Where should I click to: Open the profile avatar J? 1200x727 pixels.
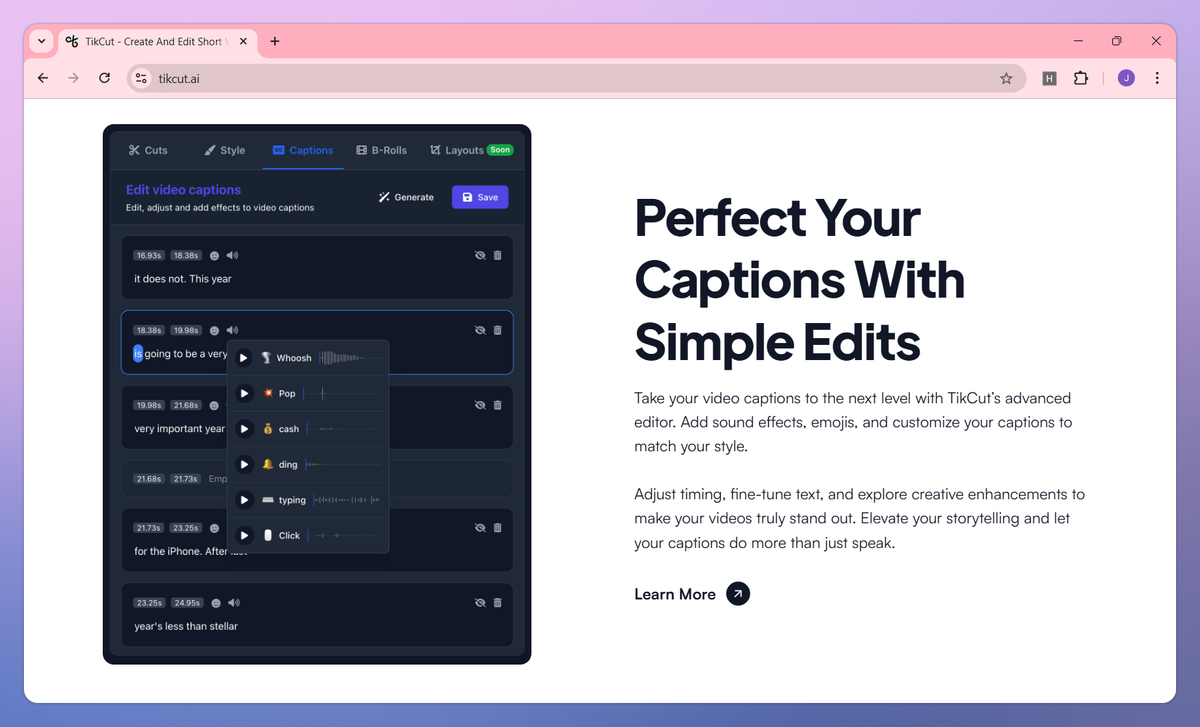click(1126, 78)
